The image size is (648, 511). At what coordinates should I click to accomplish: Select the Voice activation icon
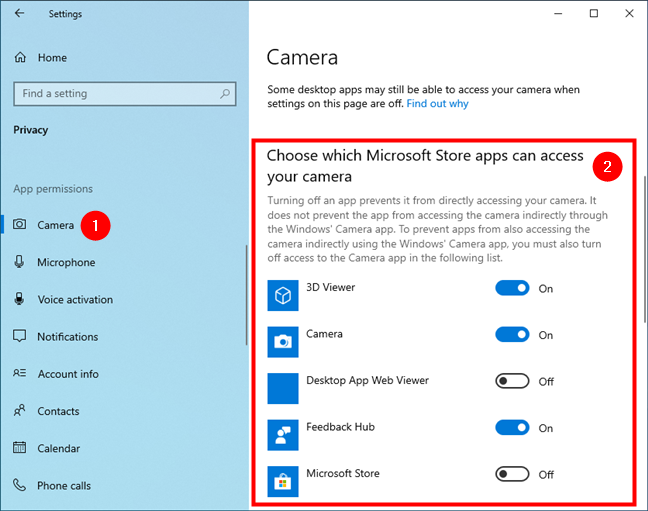pos(19,298)
